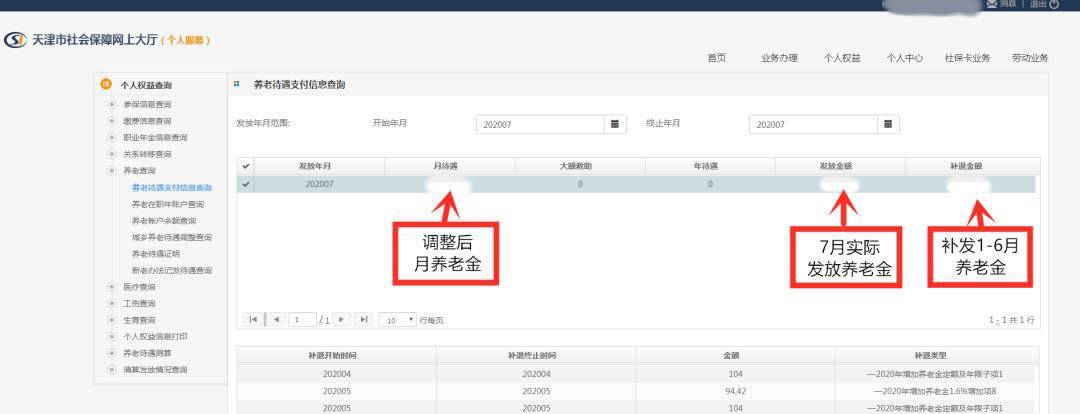Collapse the 养老查询 sidebar section
Image resolution: width=1080 pixels, height=414 pixels.
(112, 171)
